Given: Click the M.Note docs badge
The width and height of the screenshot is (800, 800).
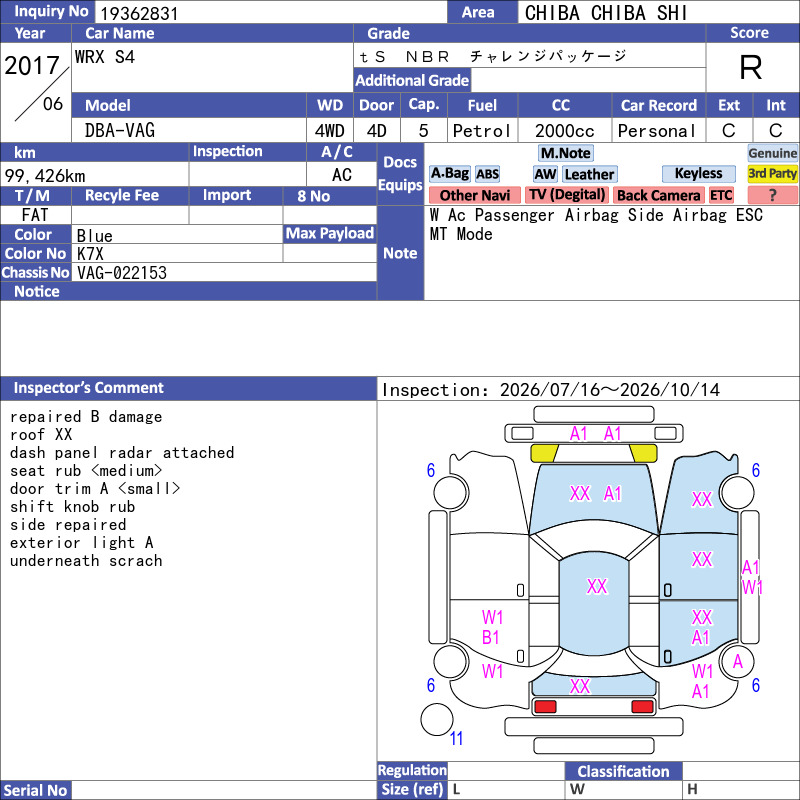Looking at the screenshot, I should (566, 153).
